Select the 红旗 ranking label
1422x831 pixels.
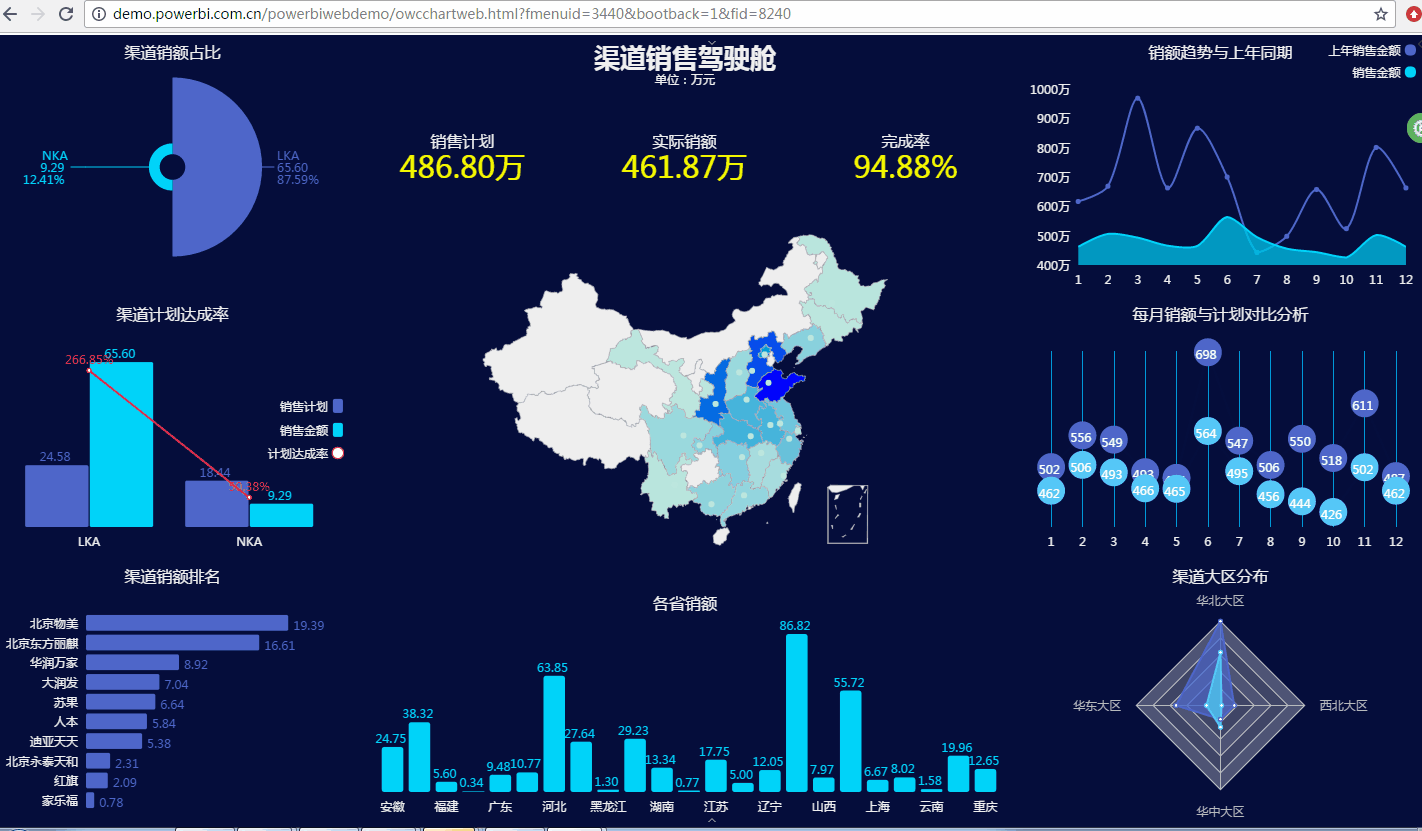point(66,781)
